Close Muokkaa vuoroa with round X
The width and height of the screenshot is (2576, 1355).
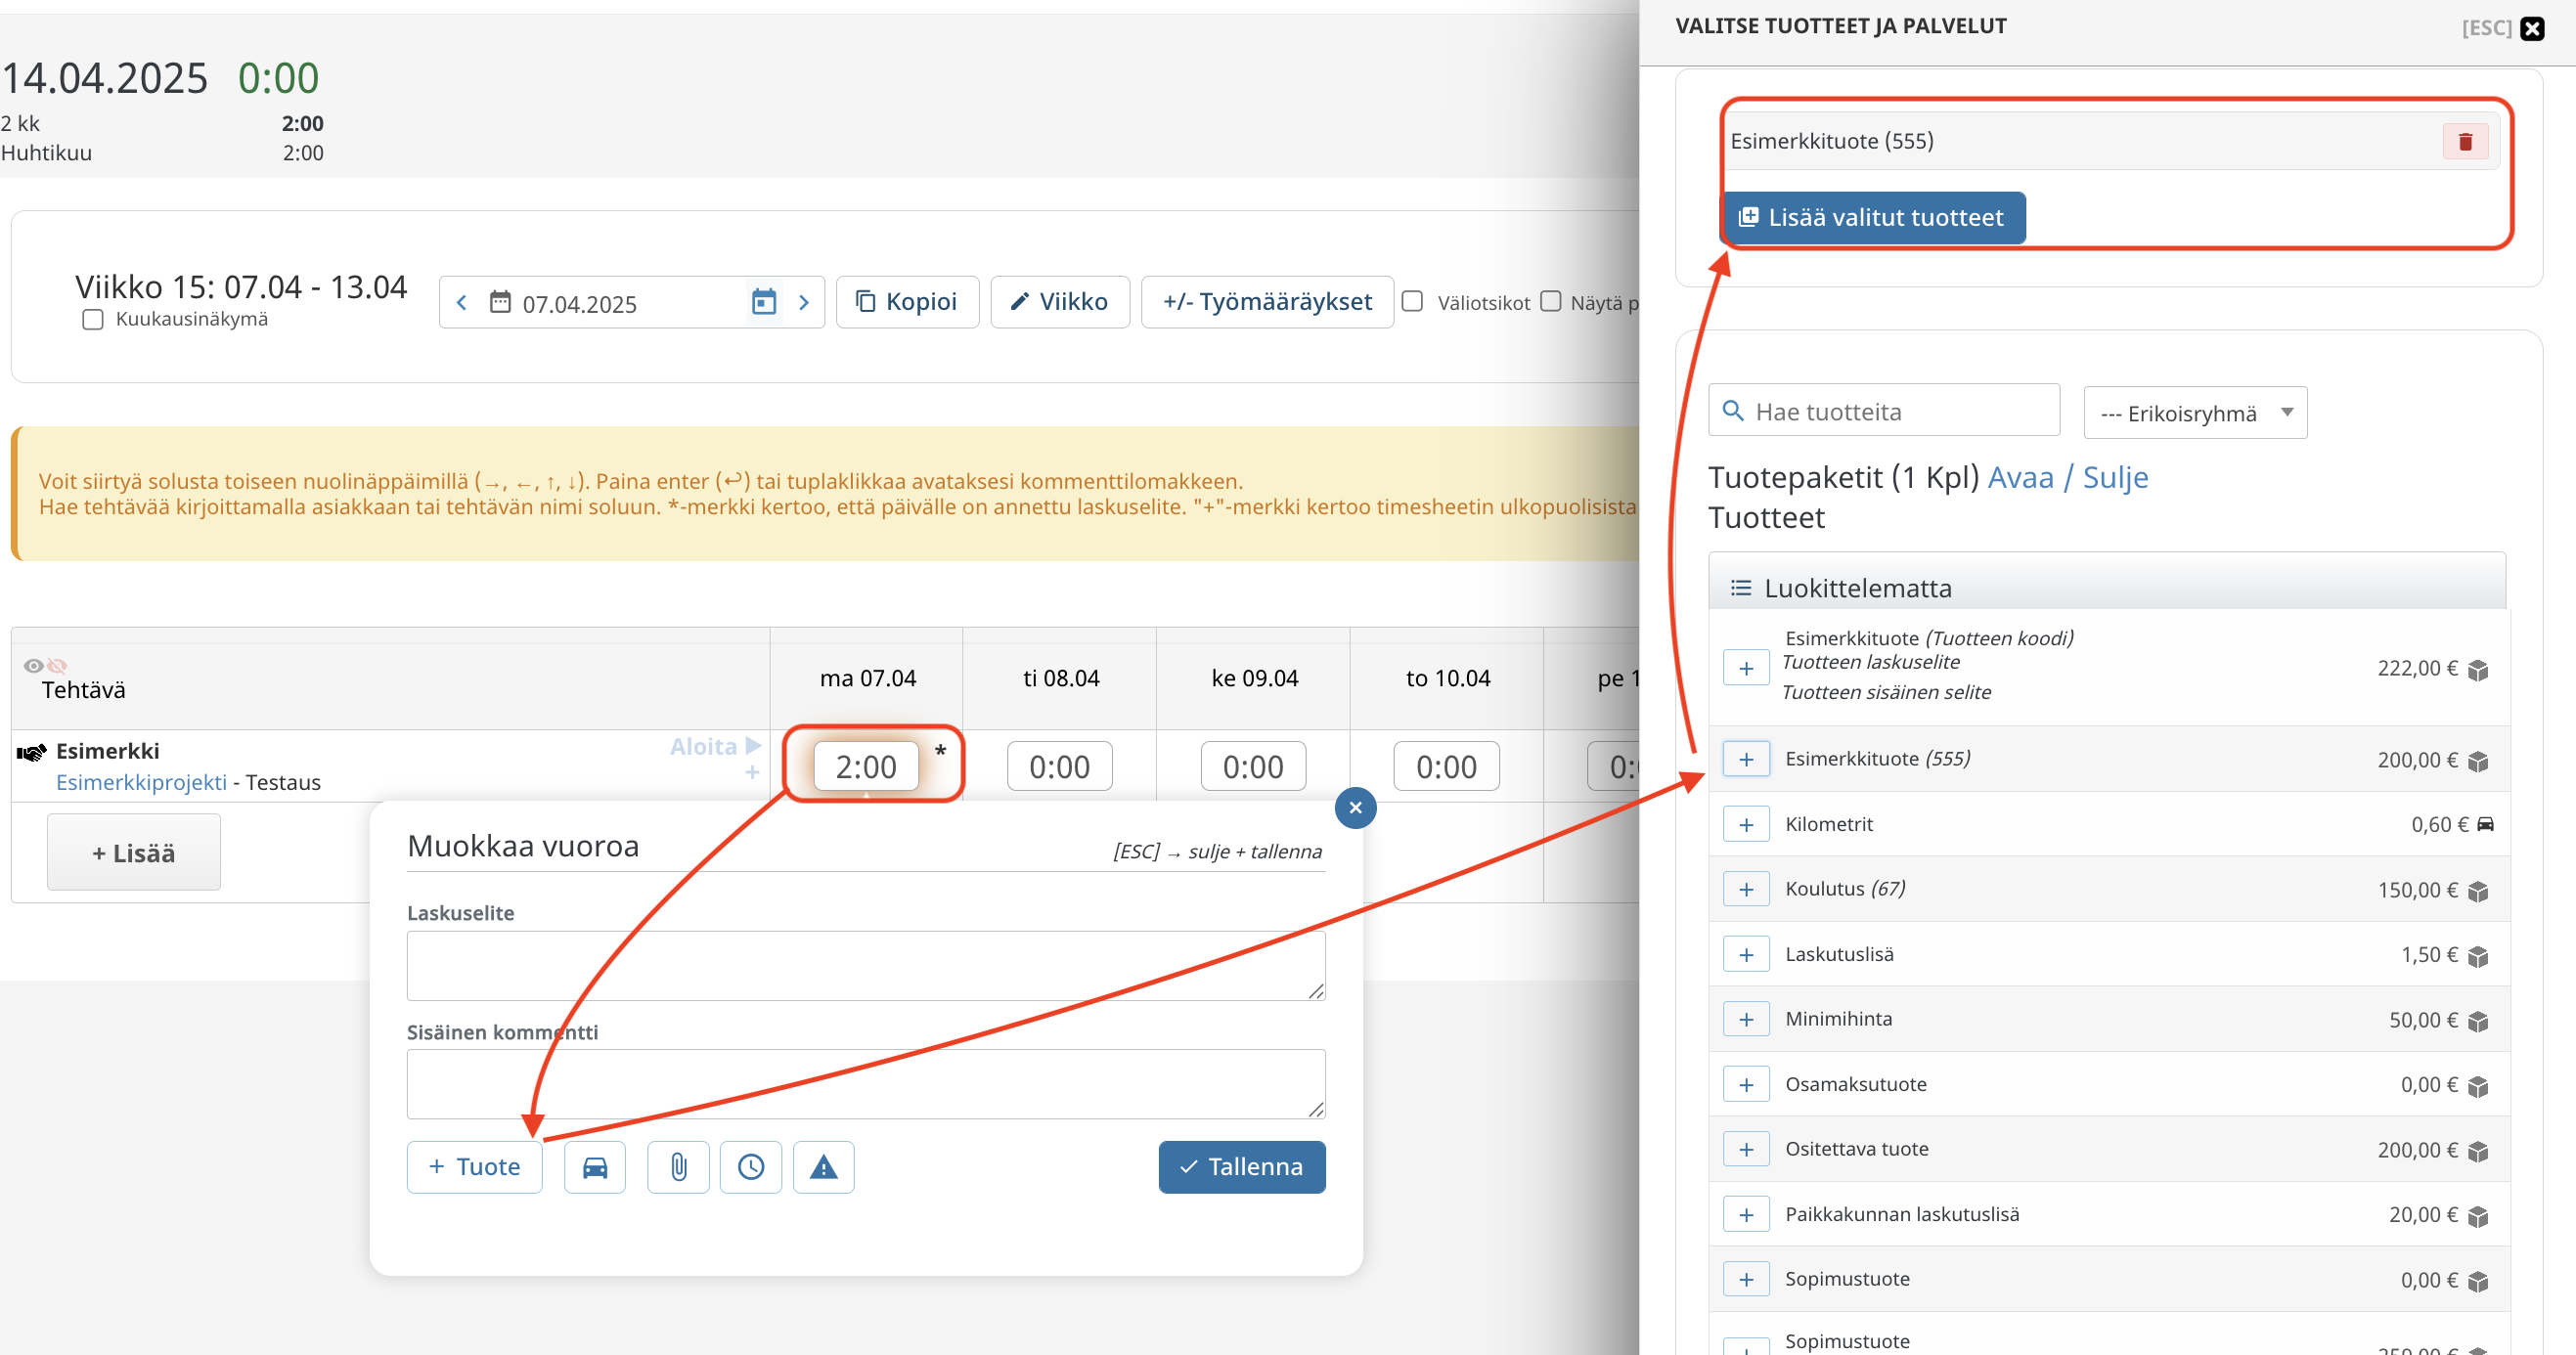pyautogui.click(x=1355, y=808)
